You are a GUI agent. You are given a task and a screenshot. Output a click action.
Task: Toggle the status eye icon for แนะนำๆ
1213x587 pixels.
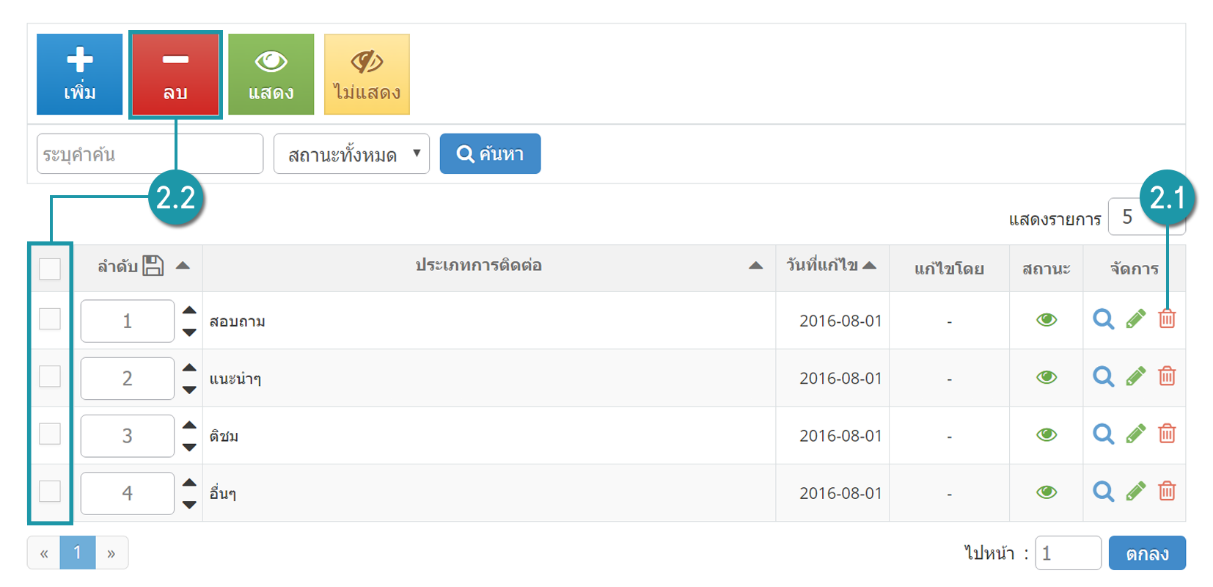1047,377
